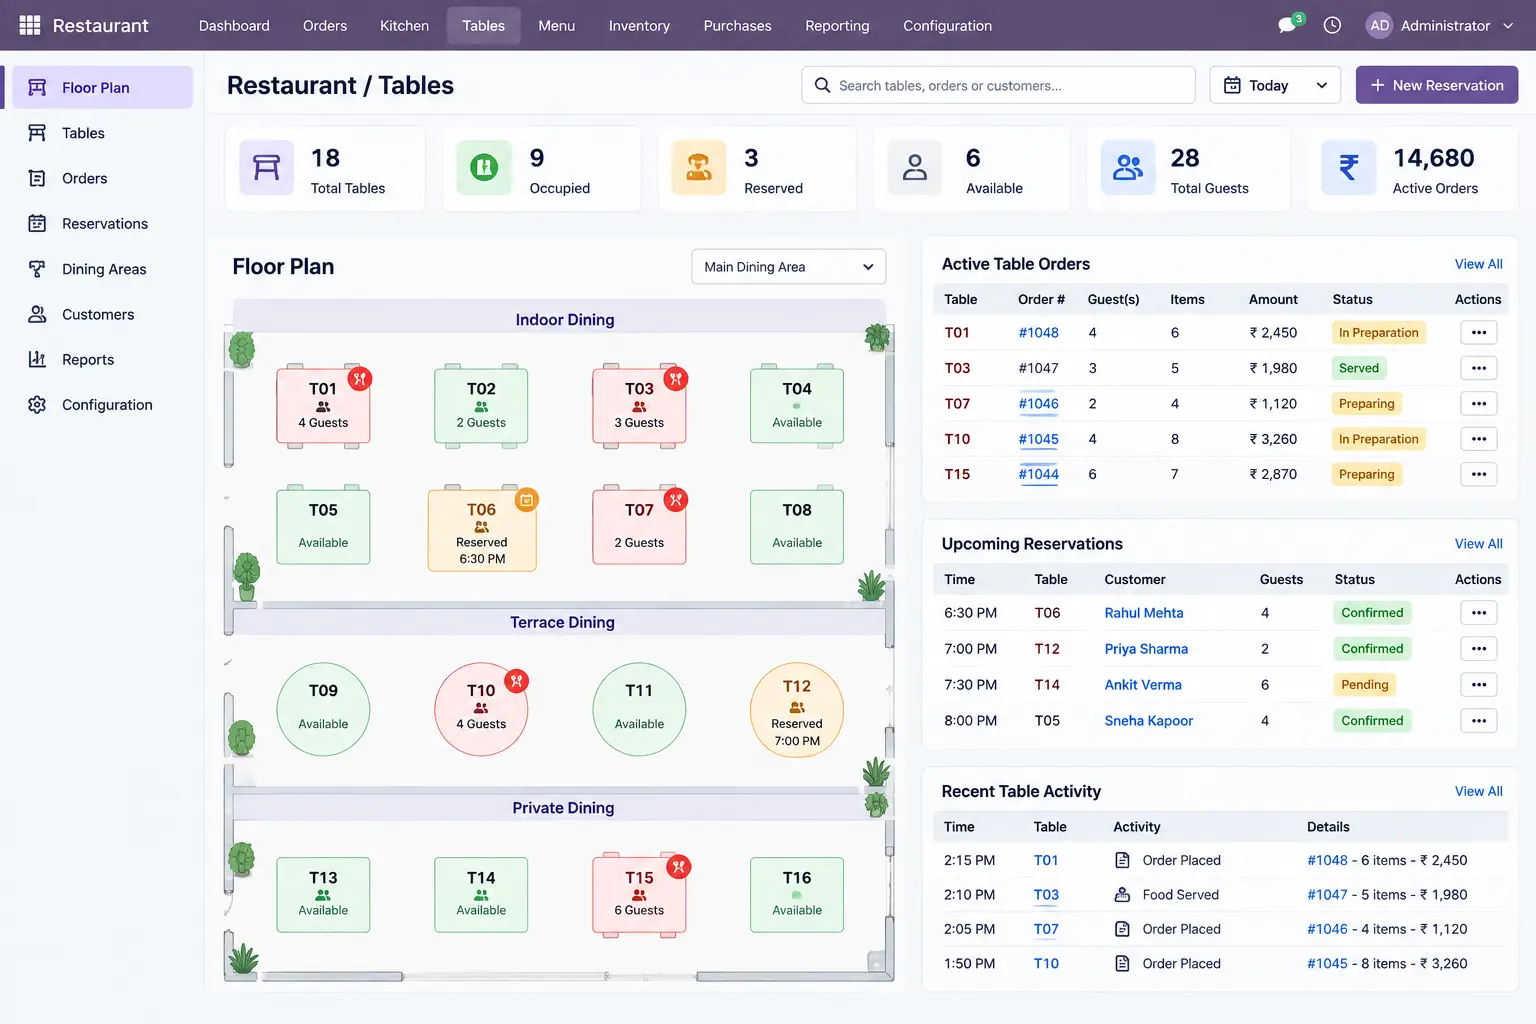This screenshot has height=1024, width=1536.
Task: Select Dining Areas in the sidebar
Action: 104,269
